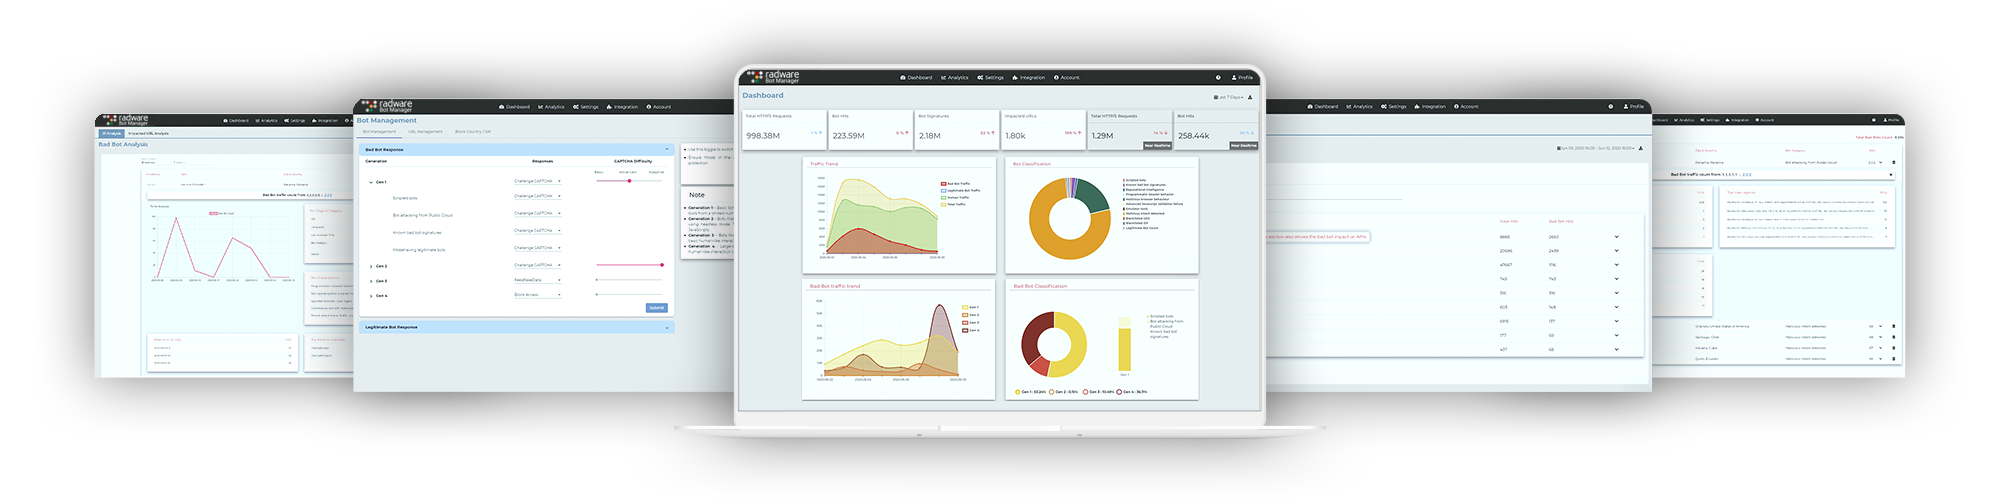Expand the row with 8865 total hits
Image resolution: width=2000 pixels, height=504 pixels.
pyautogui.click(x=1616, y=237)
